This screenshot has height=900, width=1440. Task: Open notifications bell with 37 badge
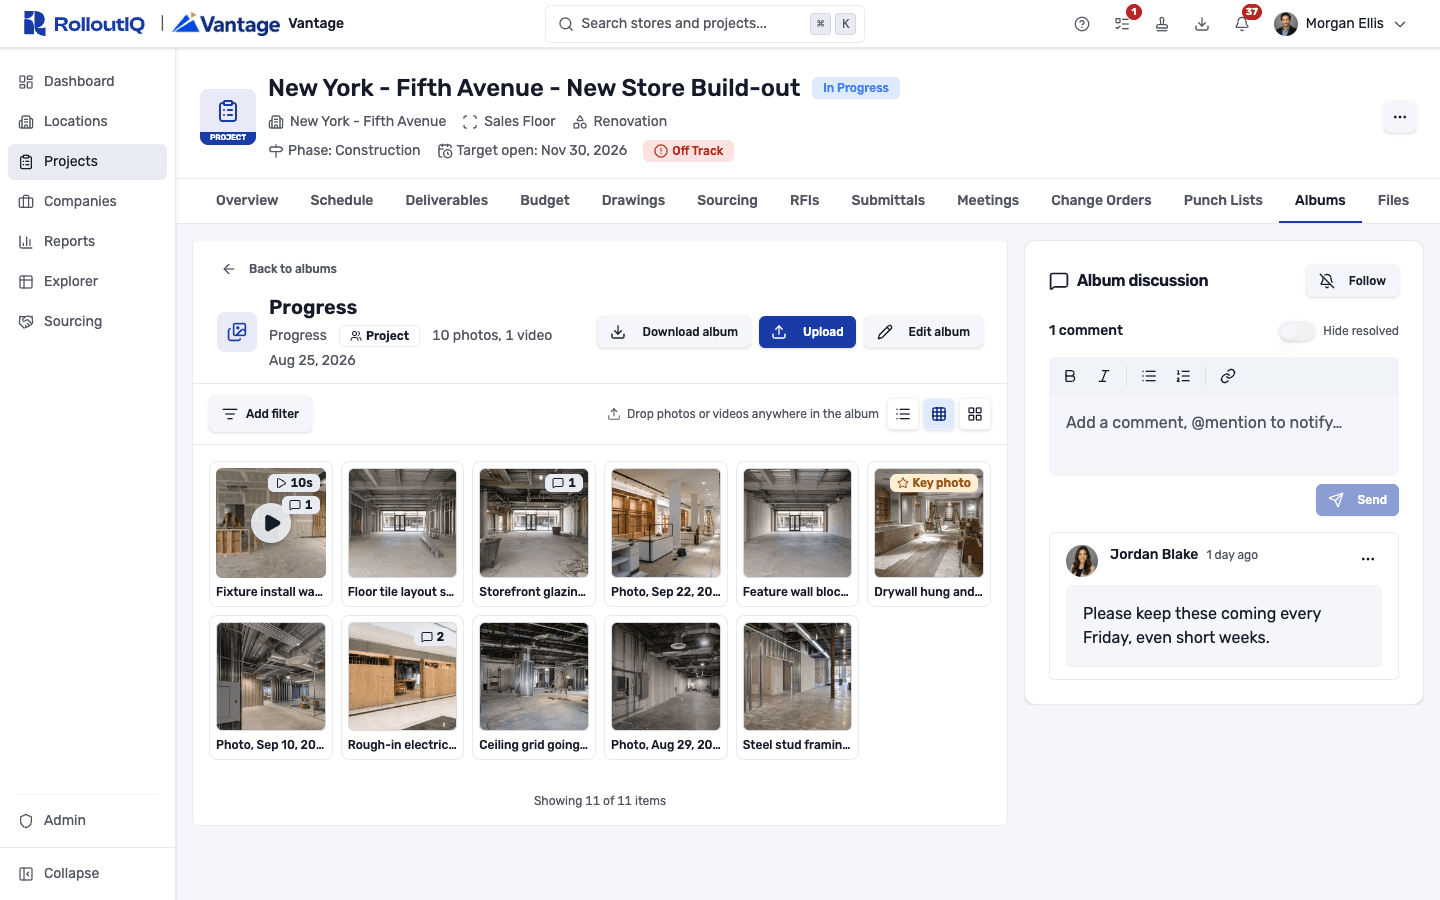coord(1242,24)
